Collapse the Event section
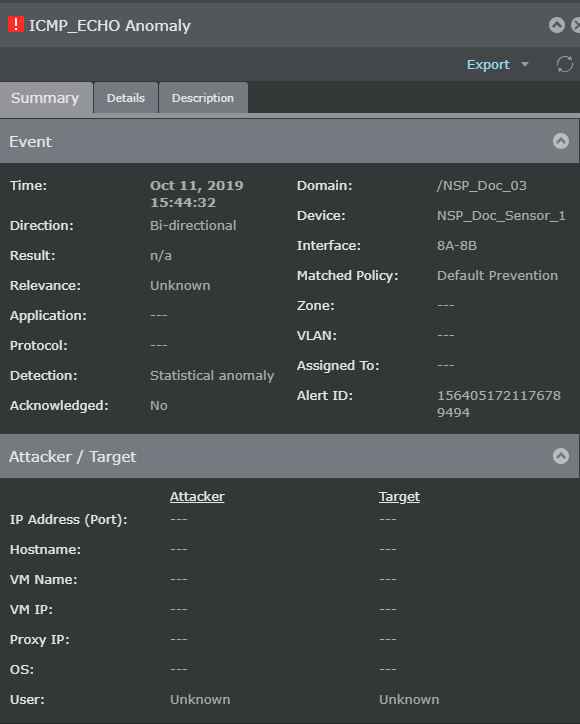The image size is (580, 724). pos(561,141)
